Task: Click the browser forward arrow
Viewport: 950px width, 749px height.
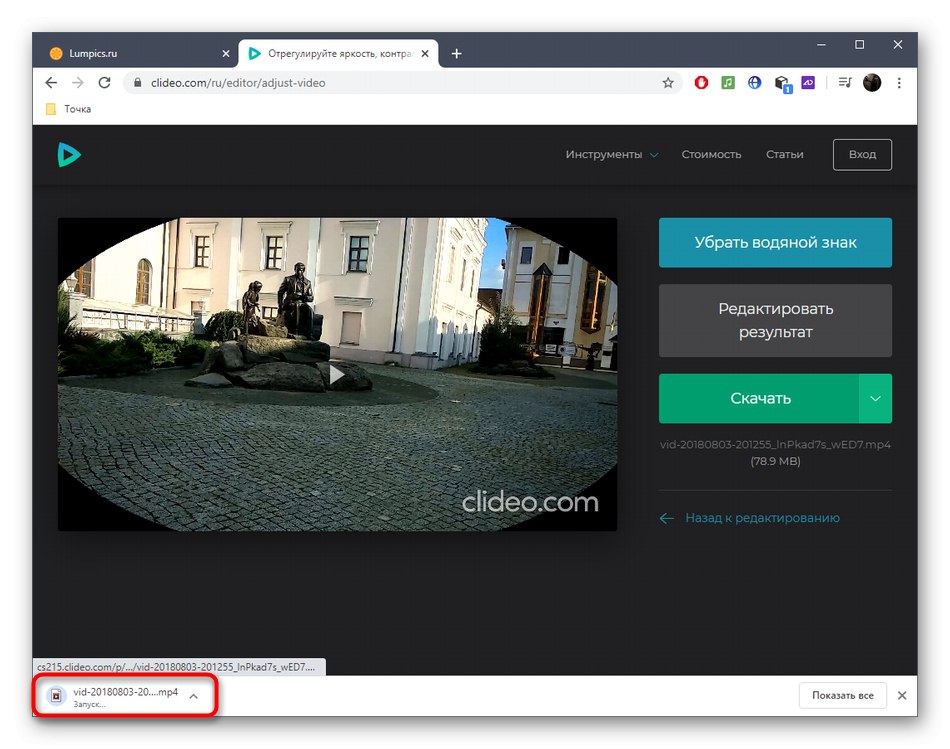Action: [78, 82]
